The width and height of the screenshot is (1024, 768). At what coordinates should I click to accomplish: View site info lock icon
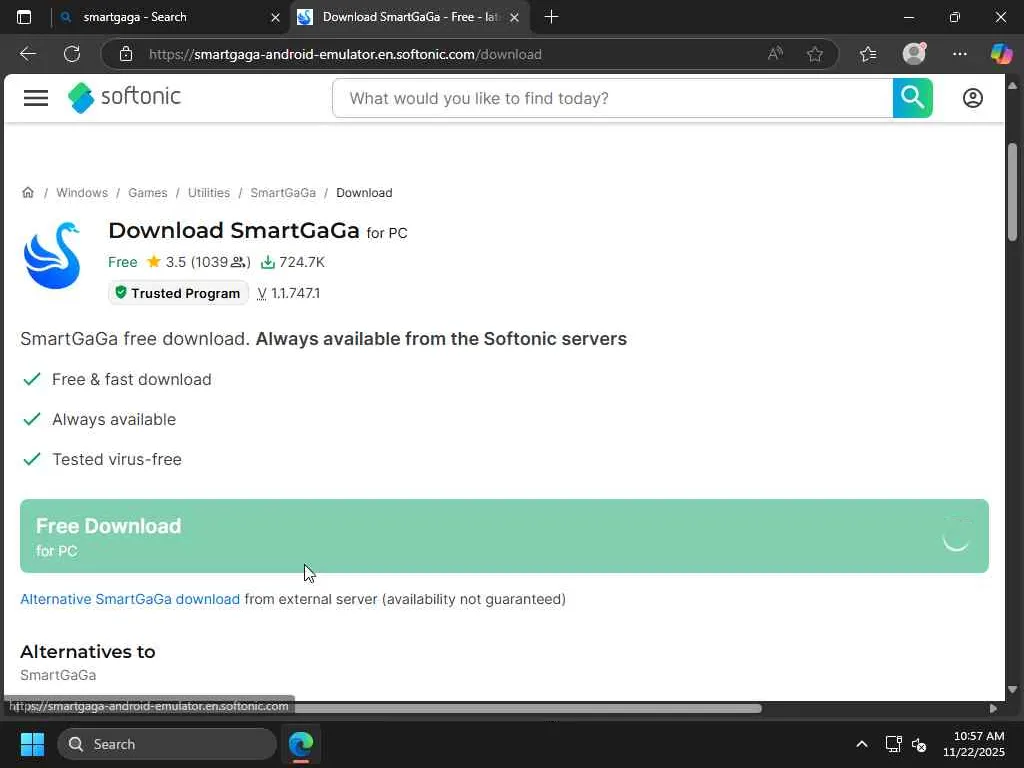(126, 54)
